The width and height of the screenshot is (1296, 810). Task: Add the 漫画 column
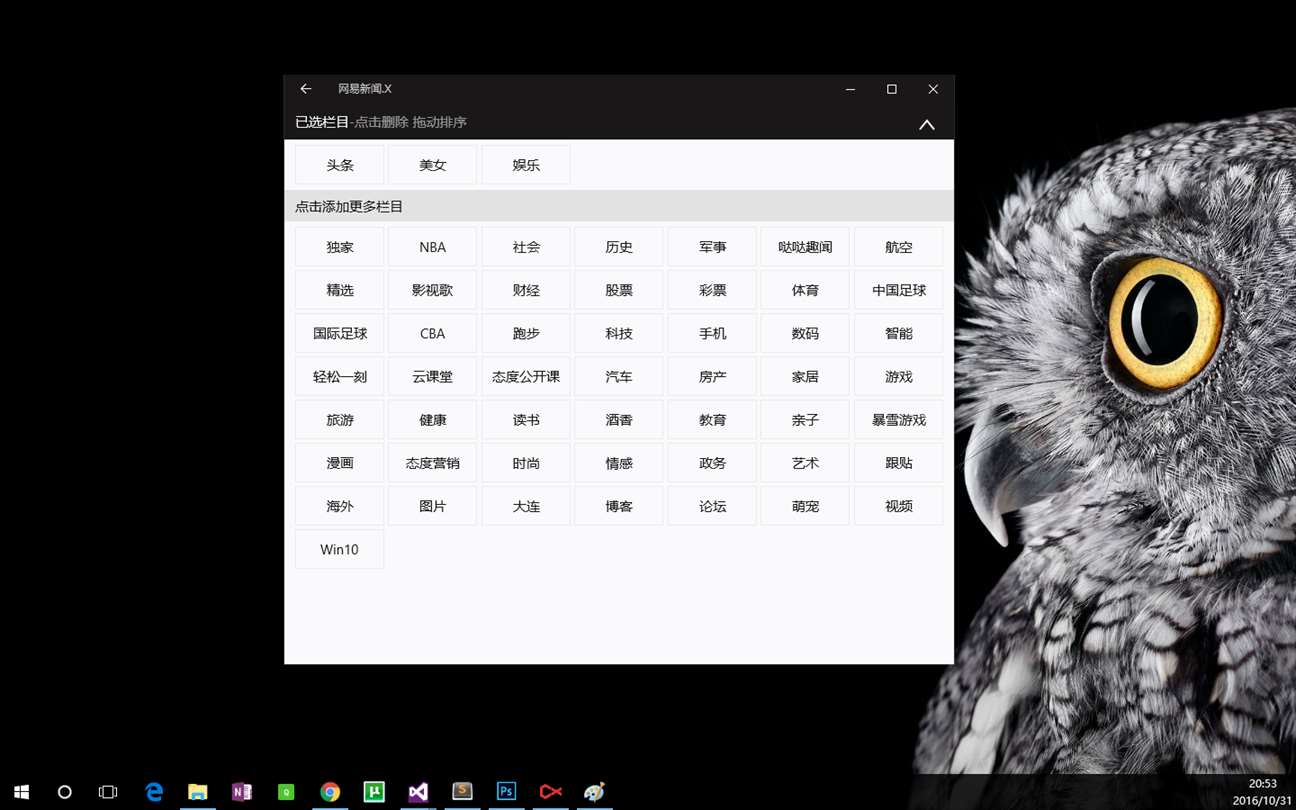tap(340, 463)
